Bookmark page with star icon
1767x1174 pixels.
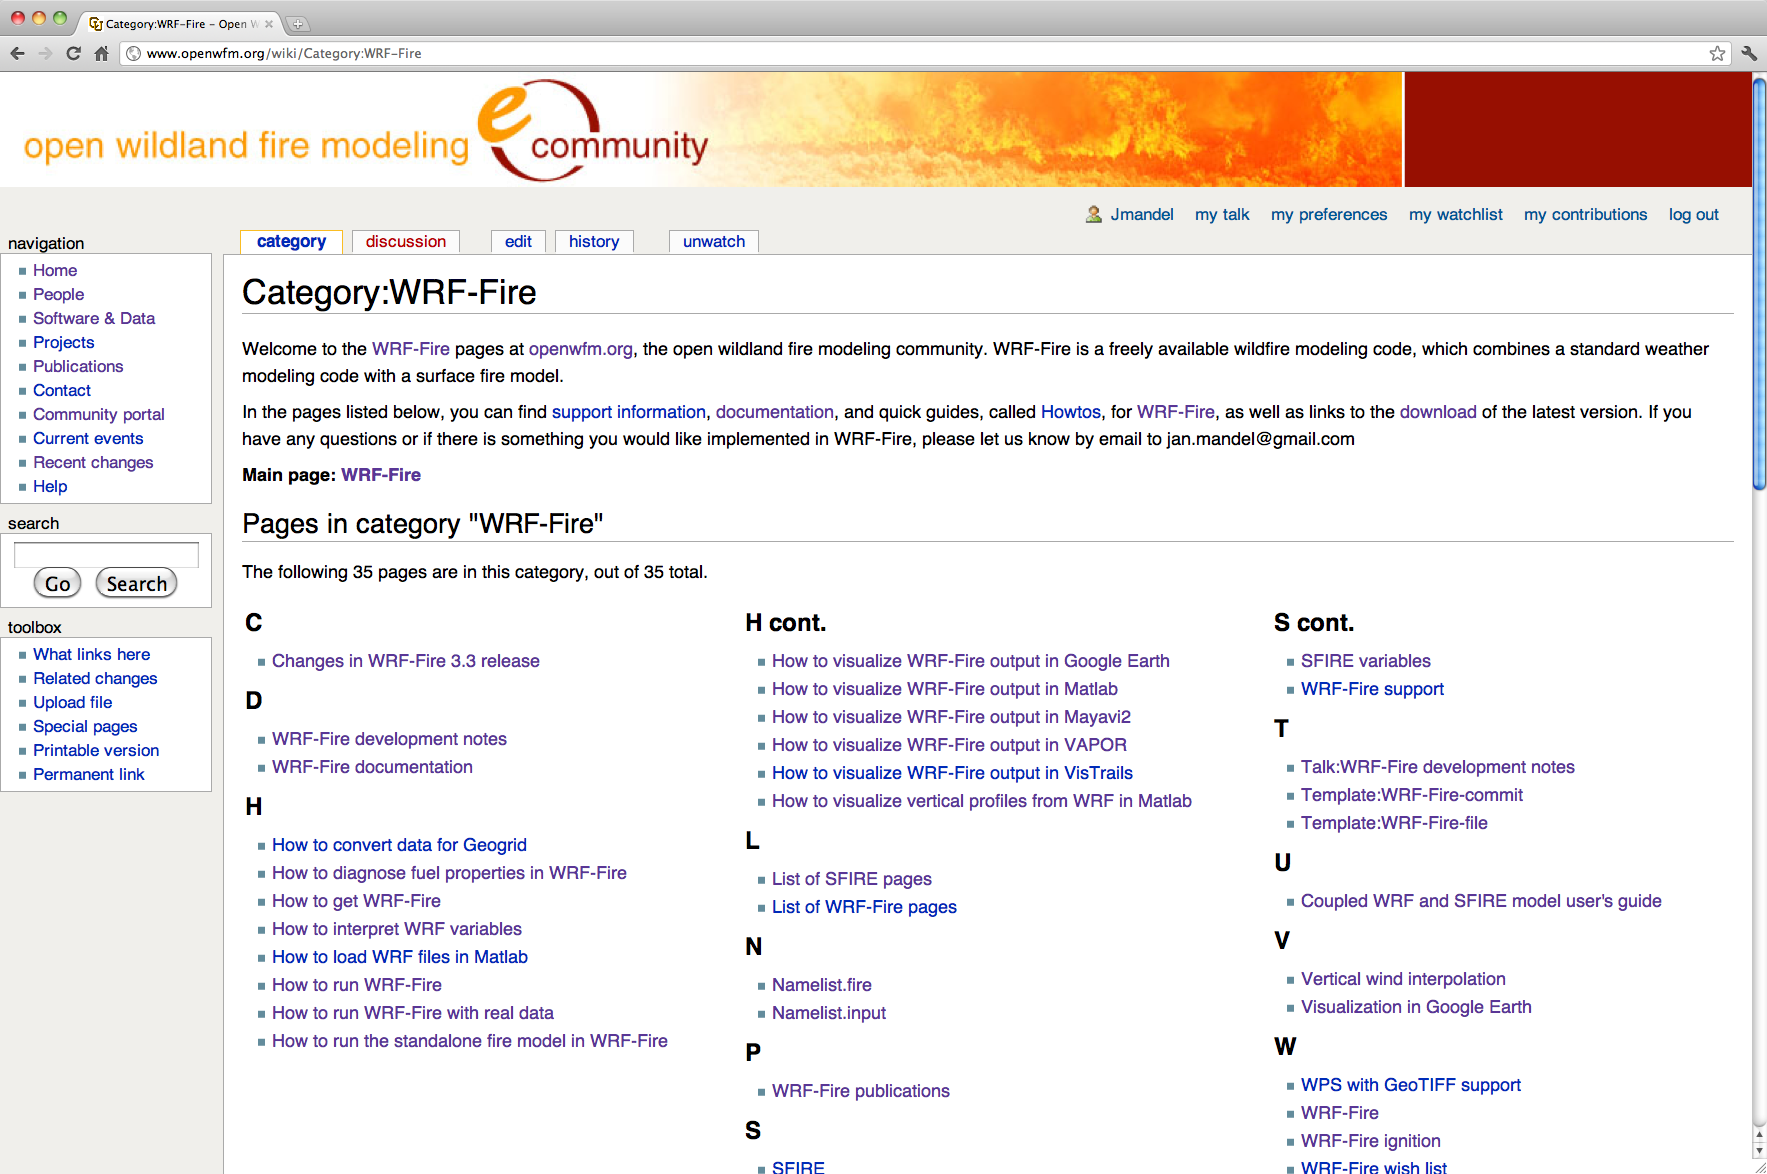[x=1717, y=54]
